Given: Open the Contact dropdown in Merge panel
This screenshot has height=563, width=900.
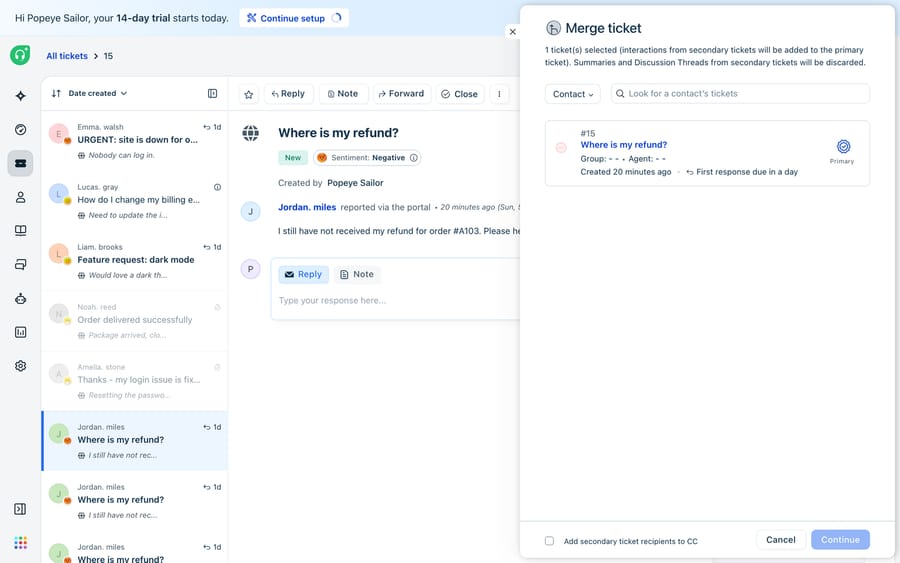Looking at the screenshot, I should pos(573,94).
